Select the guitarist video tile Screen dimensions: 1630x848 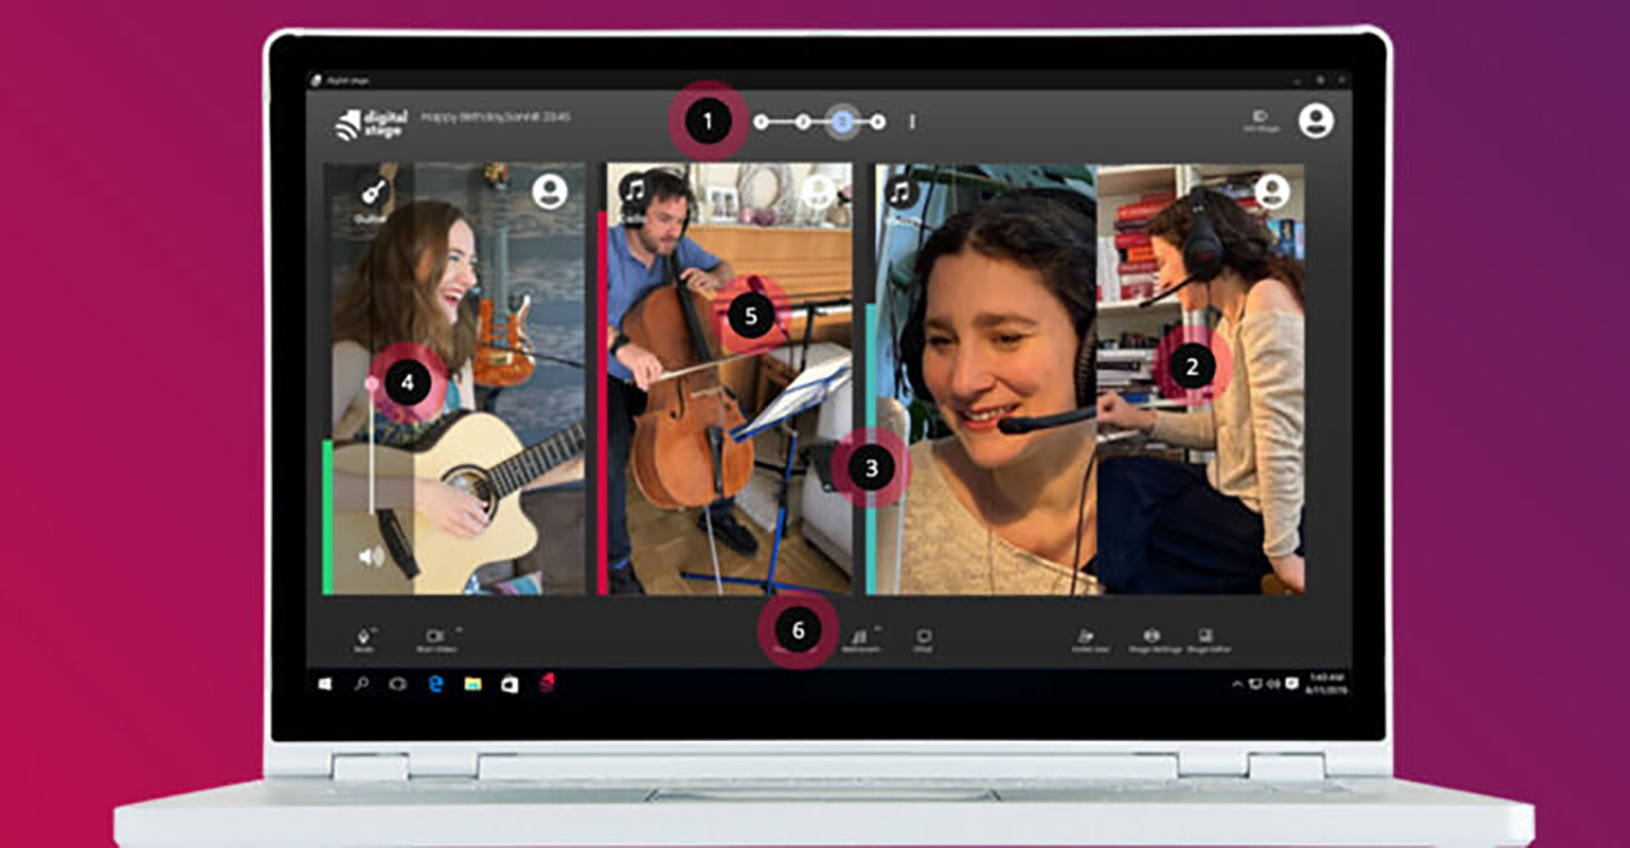pos(455,380)
